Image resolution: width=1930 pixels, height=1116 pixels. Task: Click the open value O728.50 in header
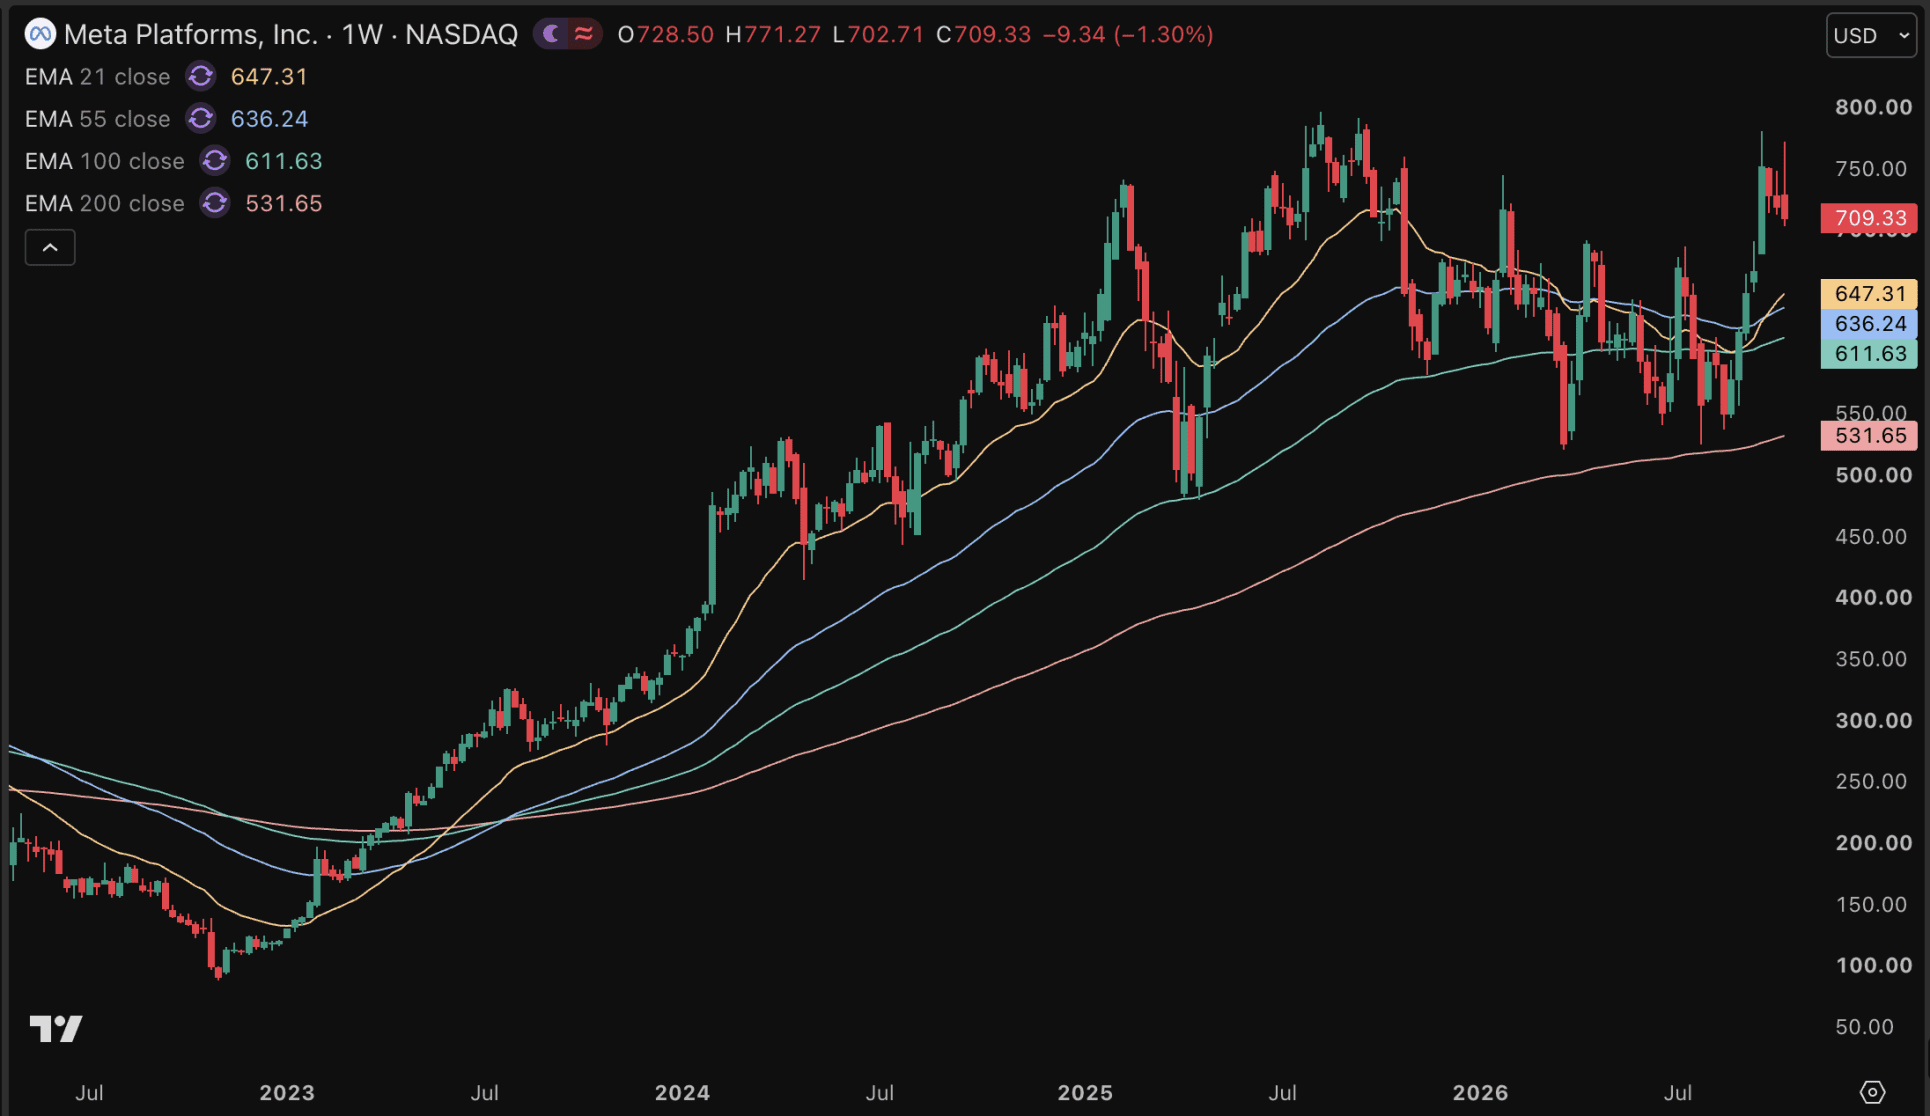click(x=666, y=35)
